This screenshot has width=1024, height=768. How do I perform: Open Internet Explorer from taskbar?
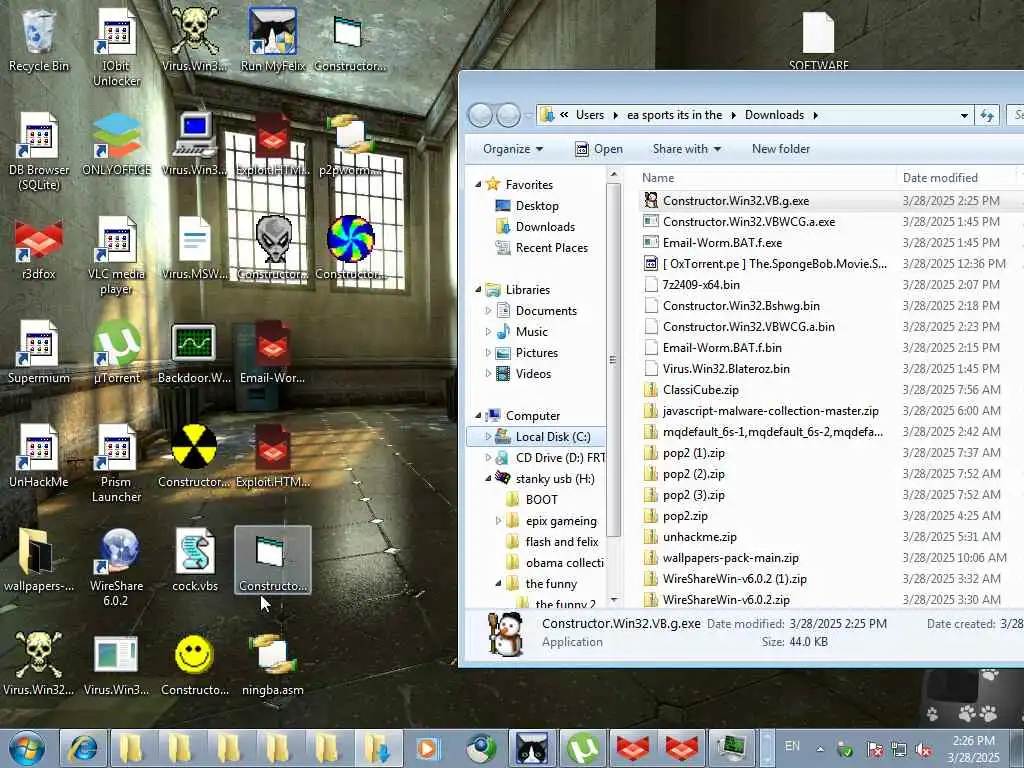pos(83,748)
